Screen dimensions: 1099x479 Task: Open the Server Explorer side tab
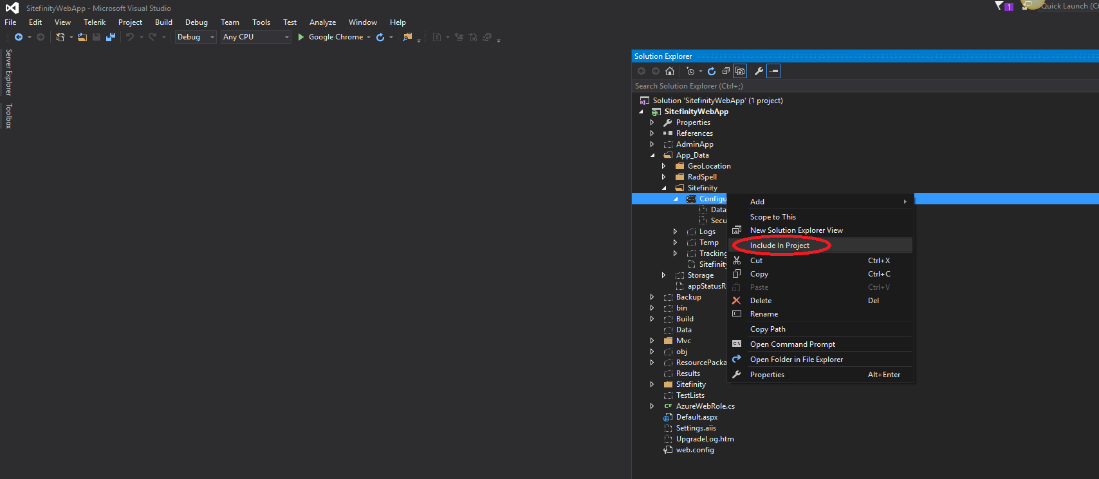point(8,72)
